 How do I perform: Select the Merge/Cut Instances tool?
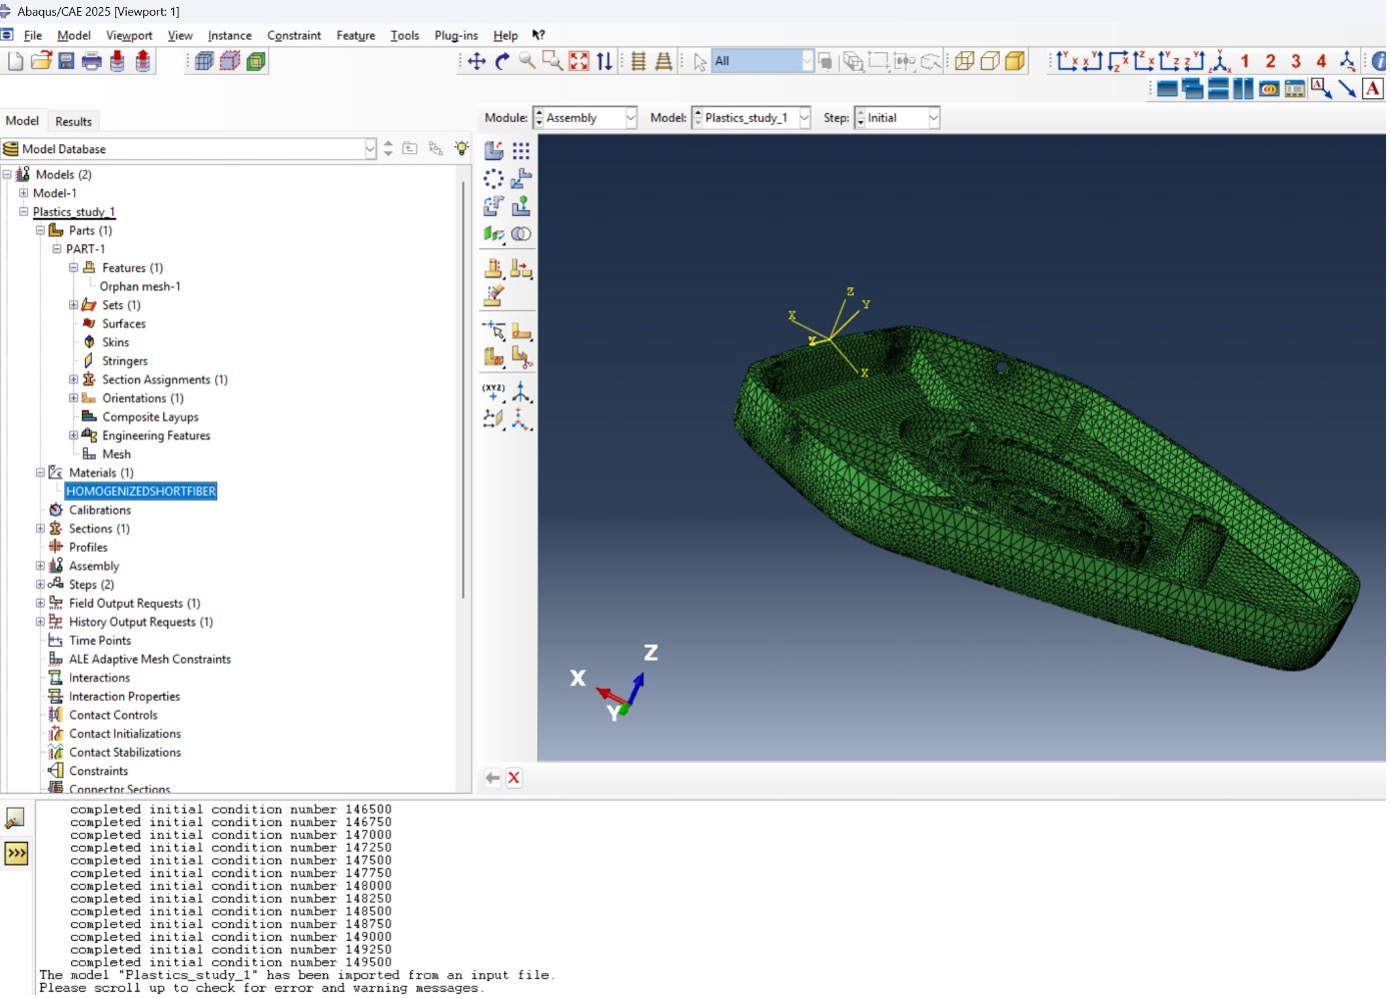tap(521, 234)
